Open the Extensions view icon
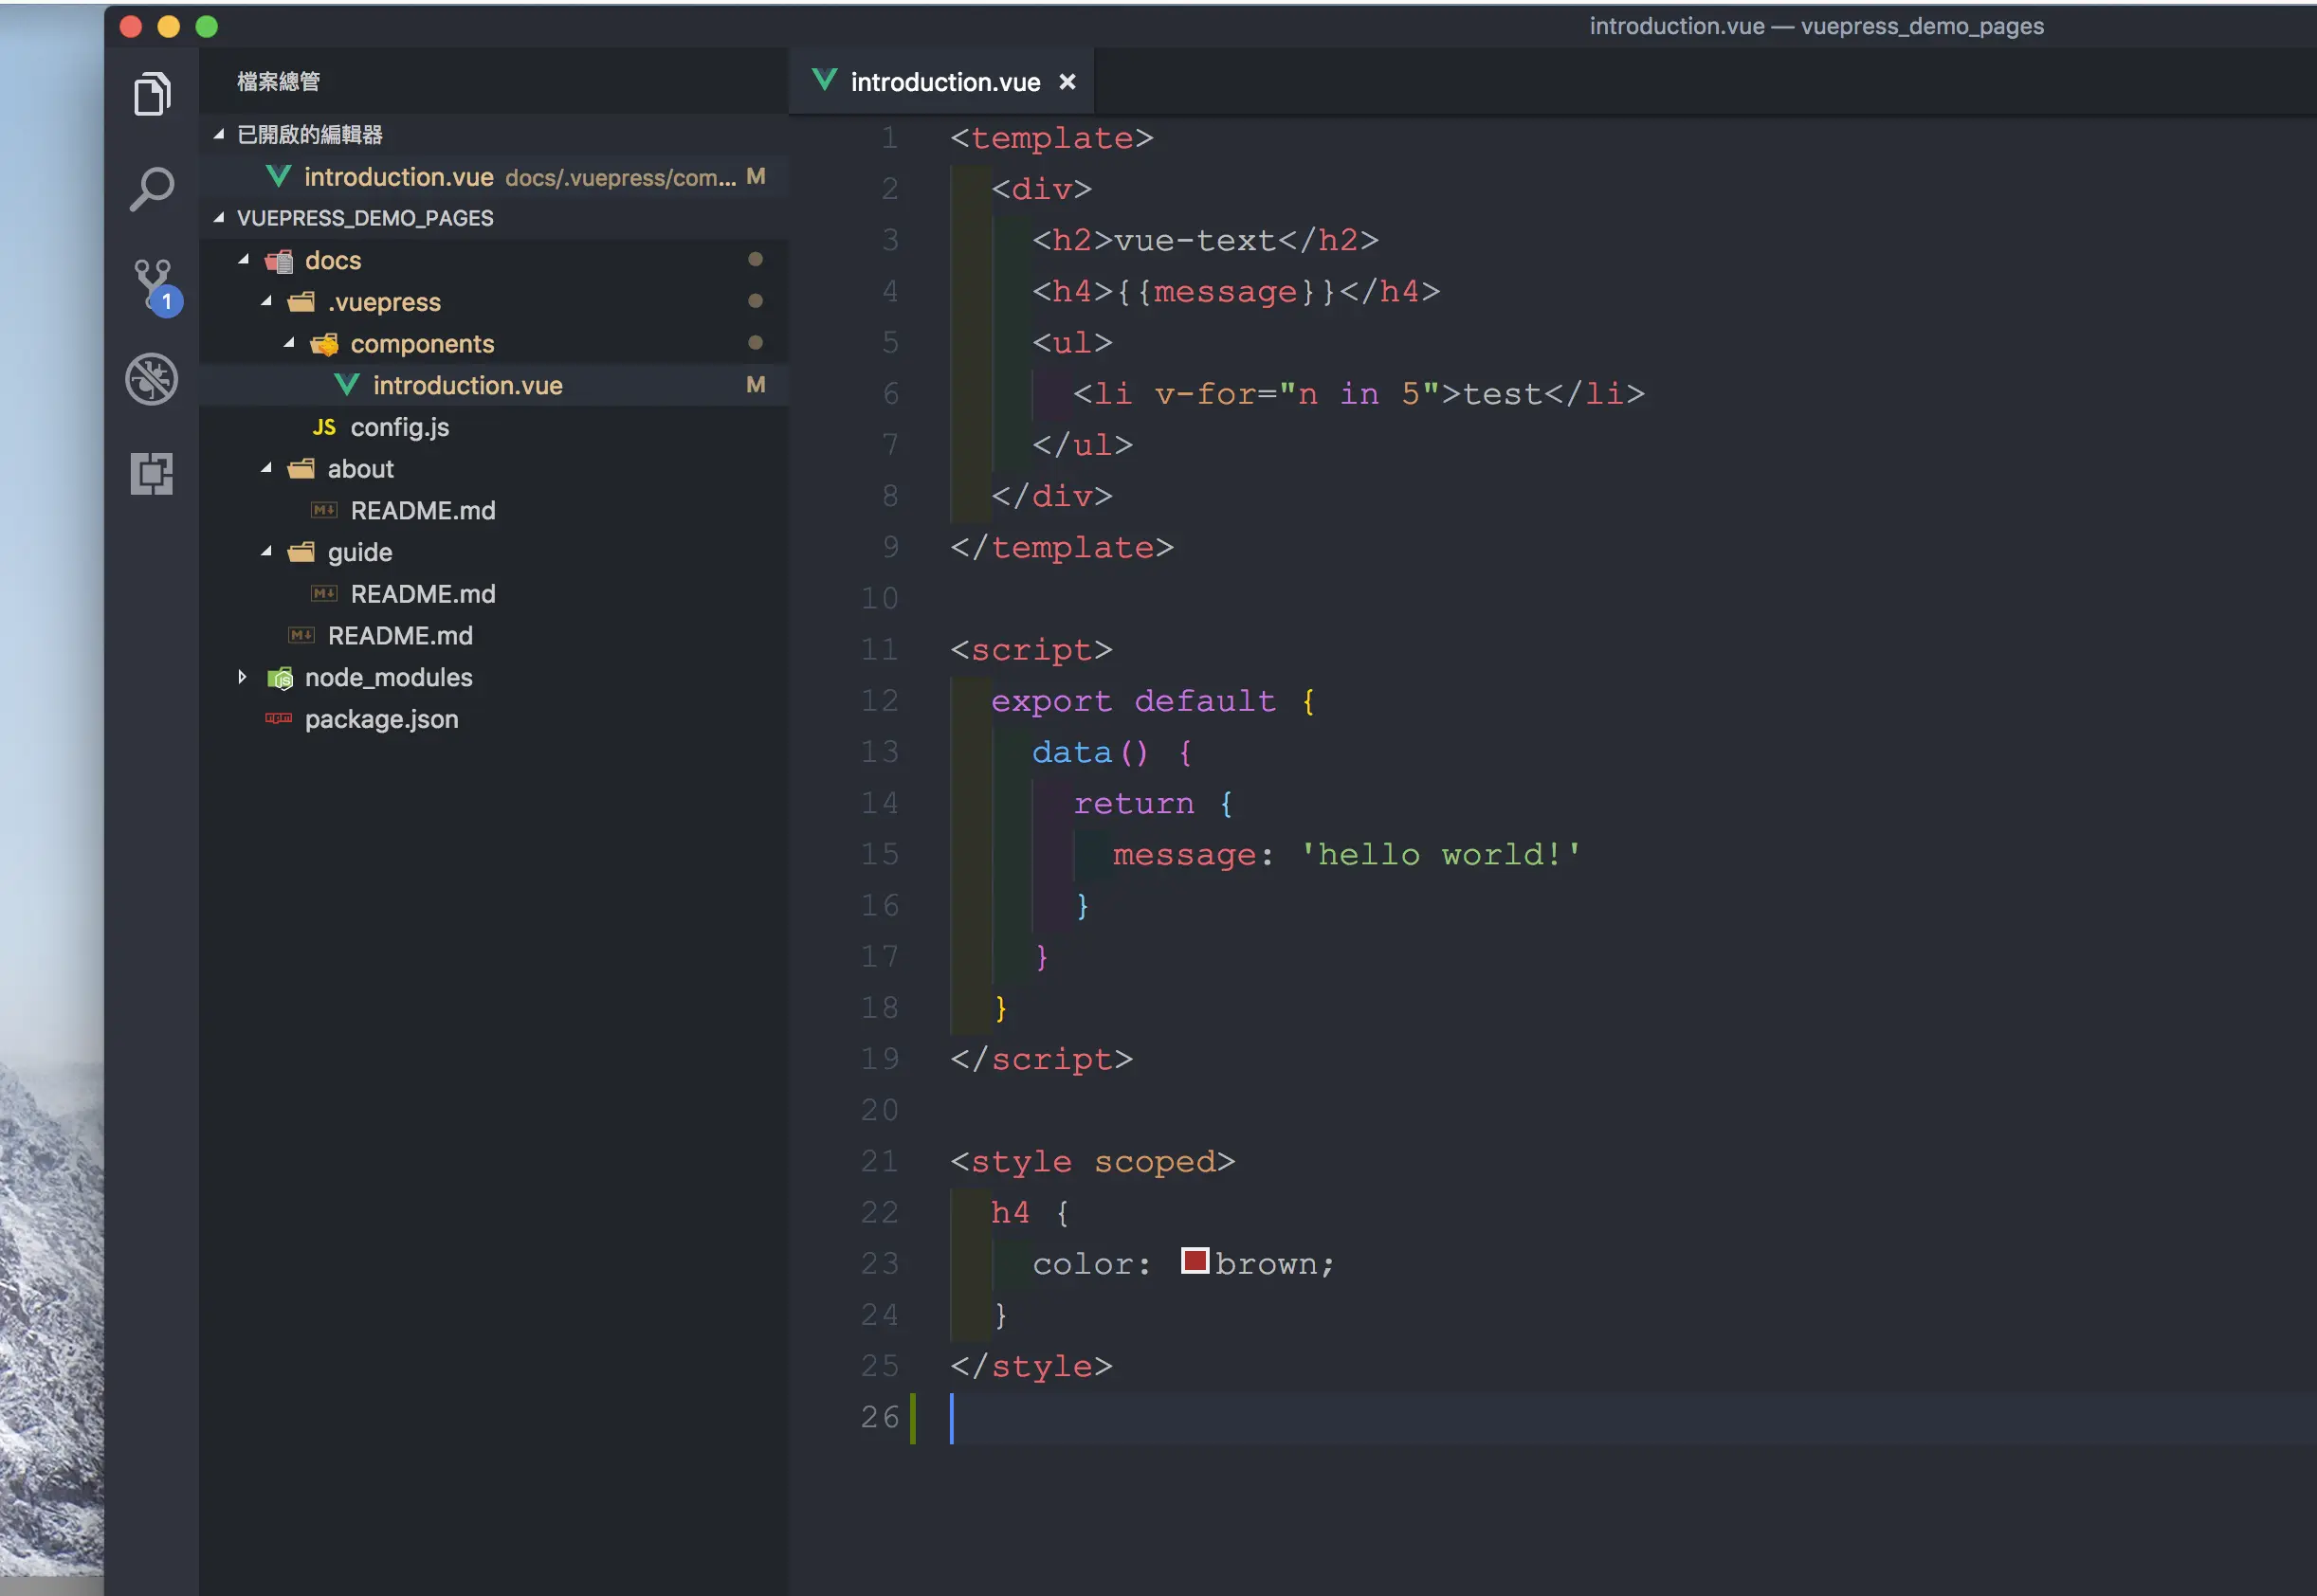This screenshot has width=2317, height=1596. 152,473
